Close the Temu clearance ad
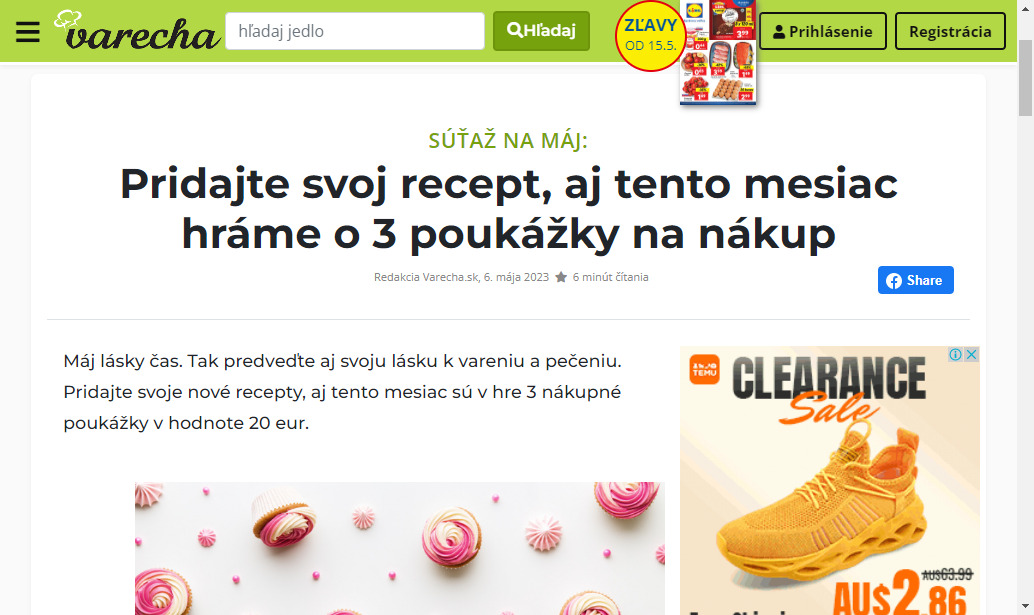Image resolution: width=1034 pixels, height=615 pixels. (x=971, y=355)
